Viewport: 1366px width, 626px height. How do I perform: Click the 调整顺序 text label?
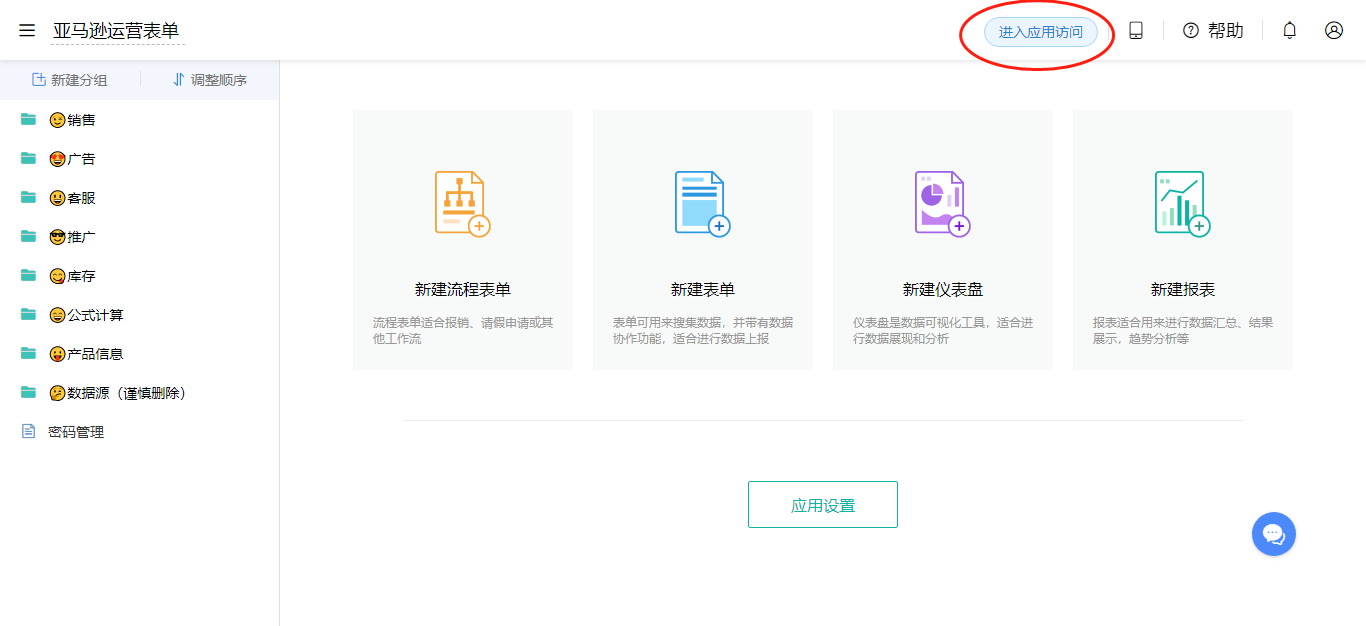click(x=219, y=80)
